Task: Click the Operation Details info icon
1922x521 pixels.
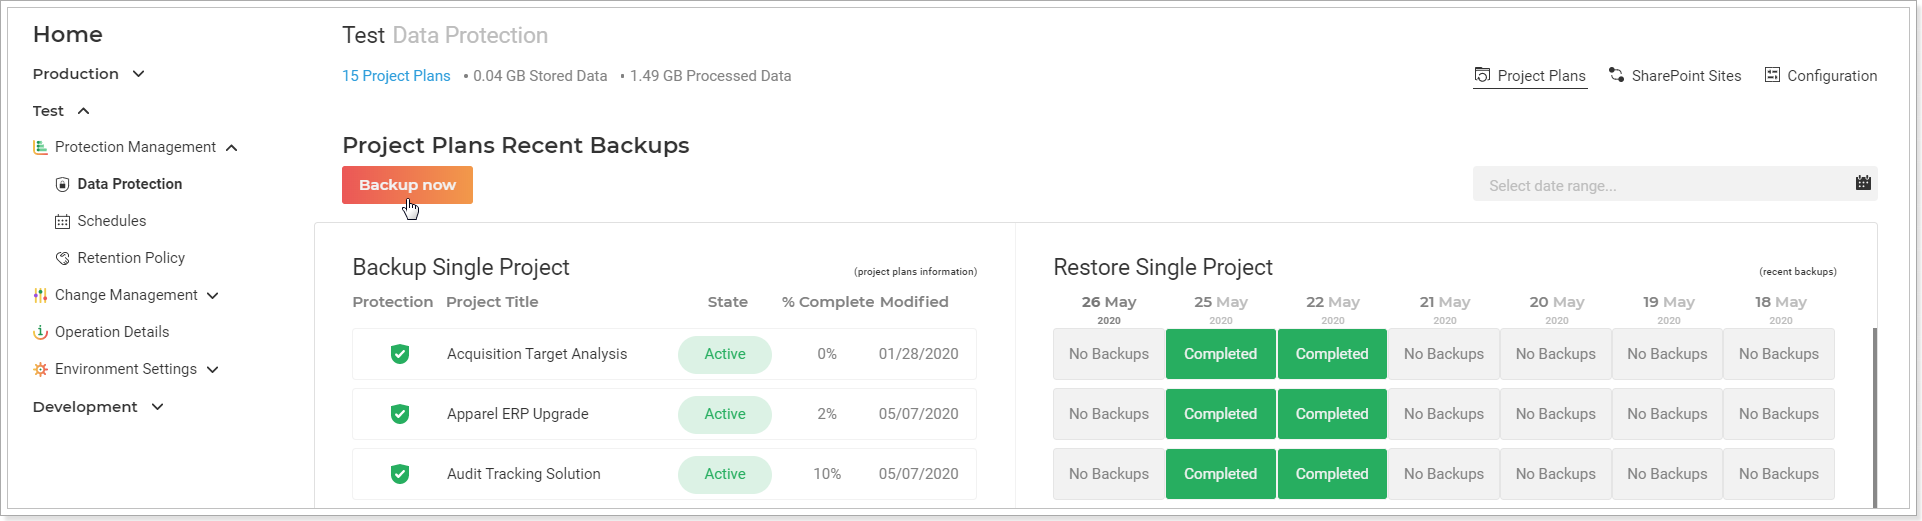Action: coord(40,332)
